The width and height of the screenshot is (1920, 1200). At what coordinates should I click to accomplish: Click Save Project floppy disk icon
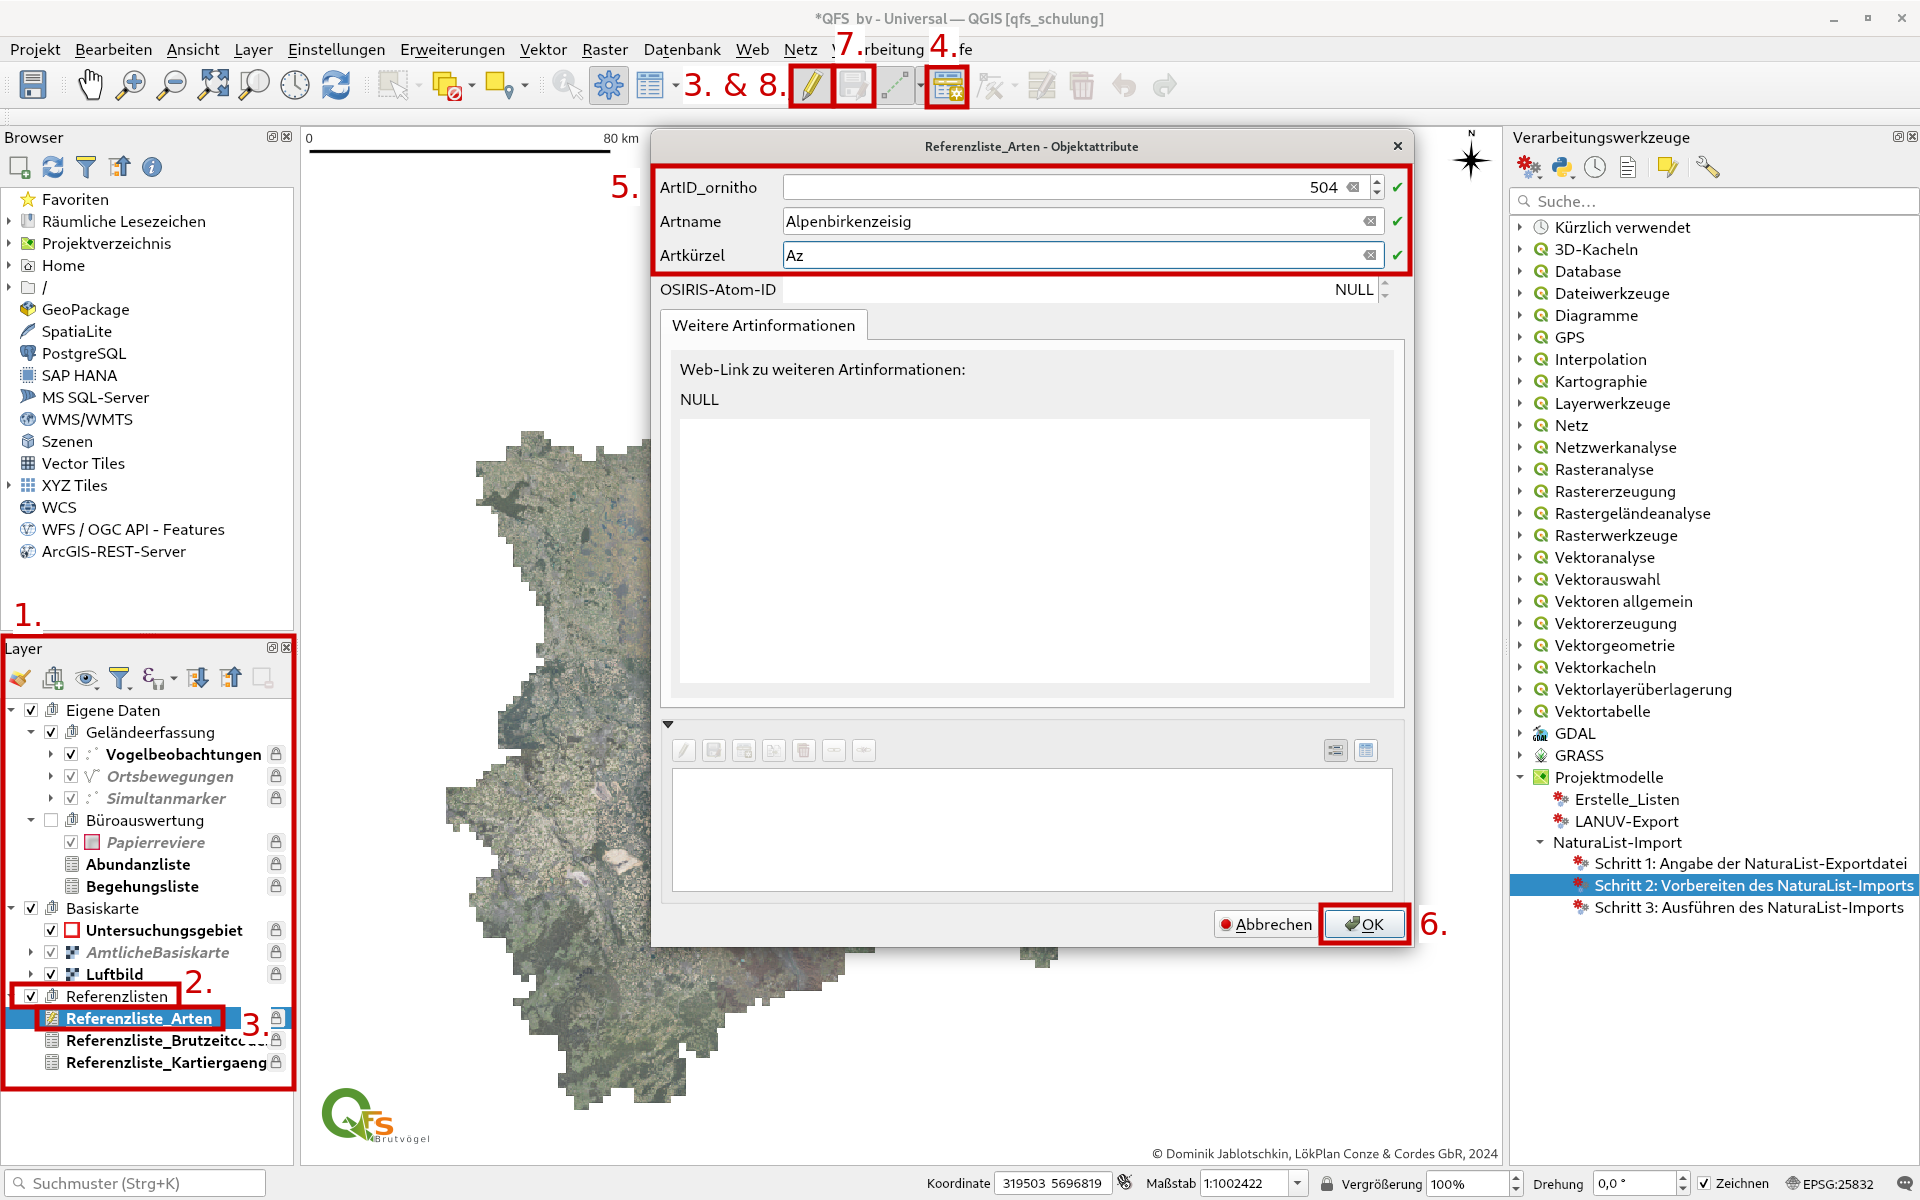coord(33,86)
